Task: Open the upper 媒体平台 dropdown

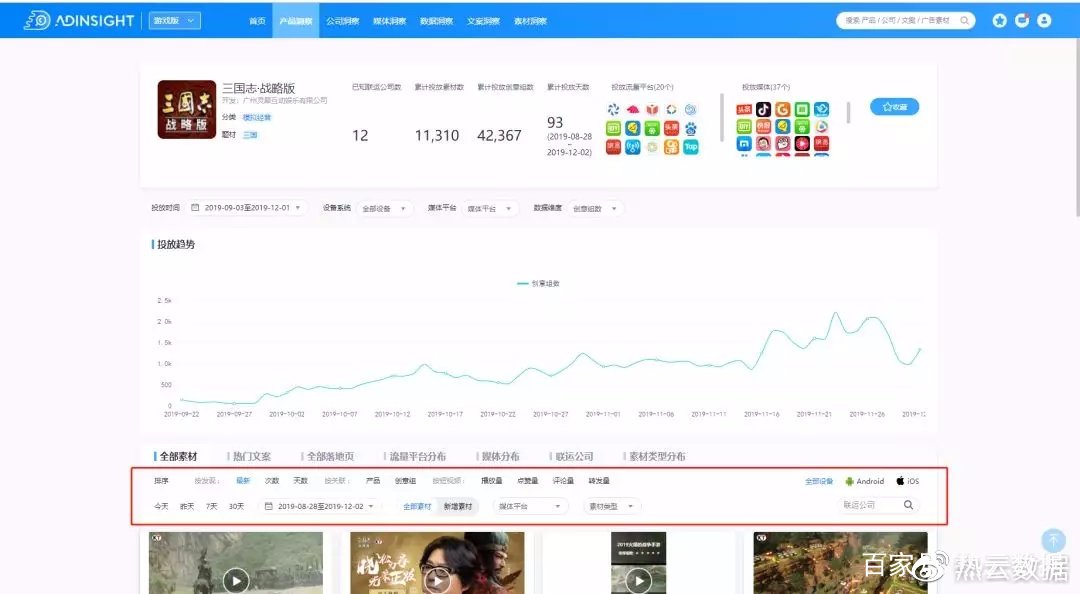Action: [490, 208]
